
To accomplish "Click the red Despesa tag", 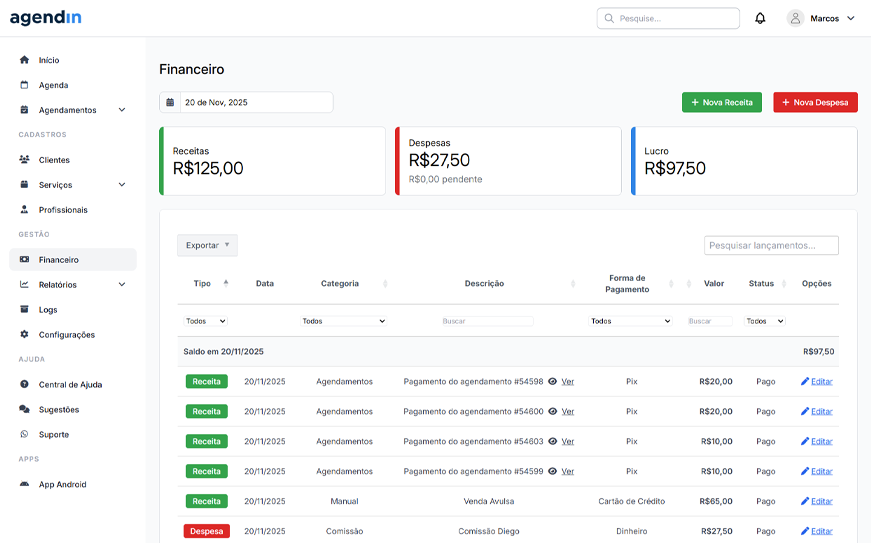I will point(207,531).
